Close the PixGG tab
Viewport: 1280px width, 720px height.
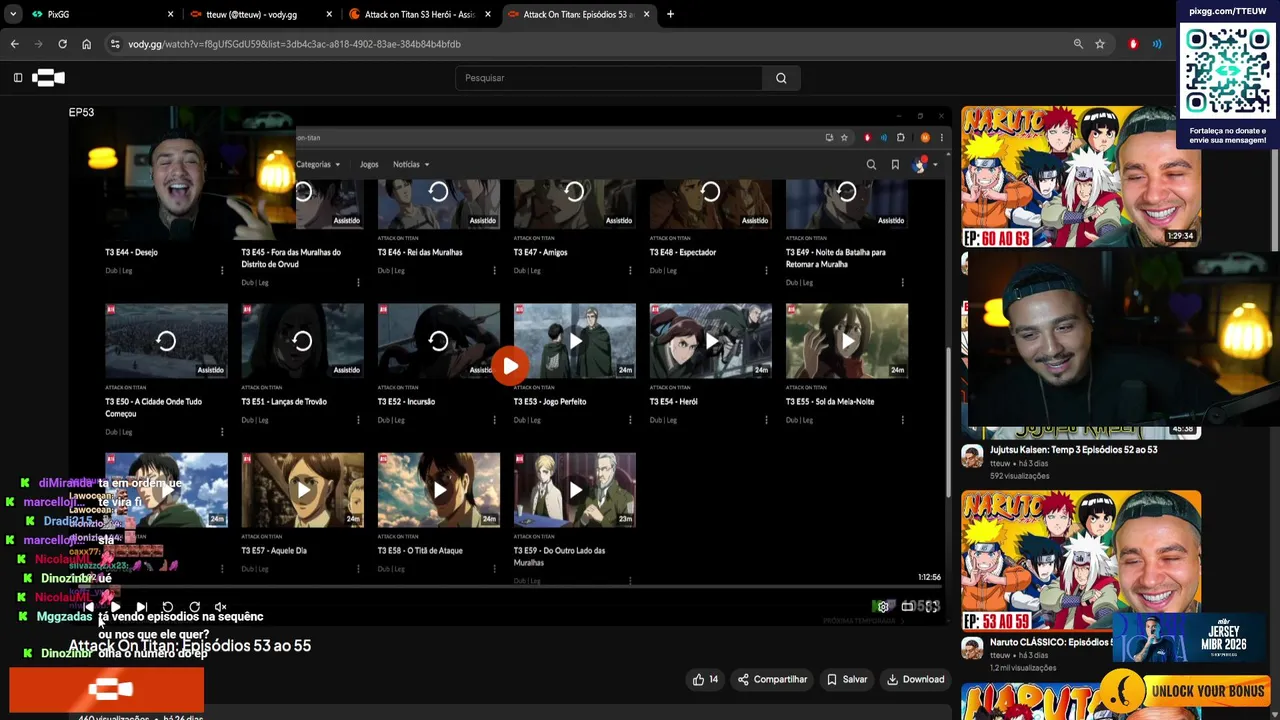170,14
